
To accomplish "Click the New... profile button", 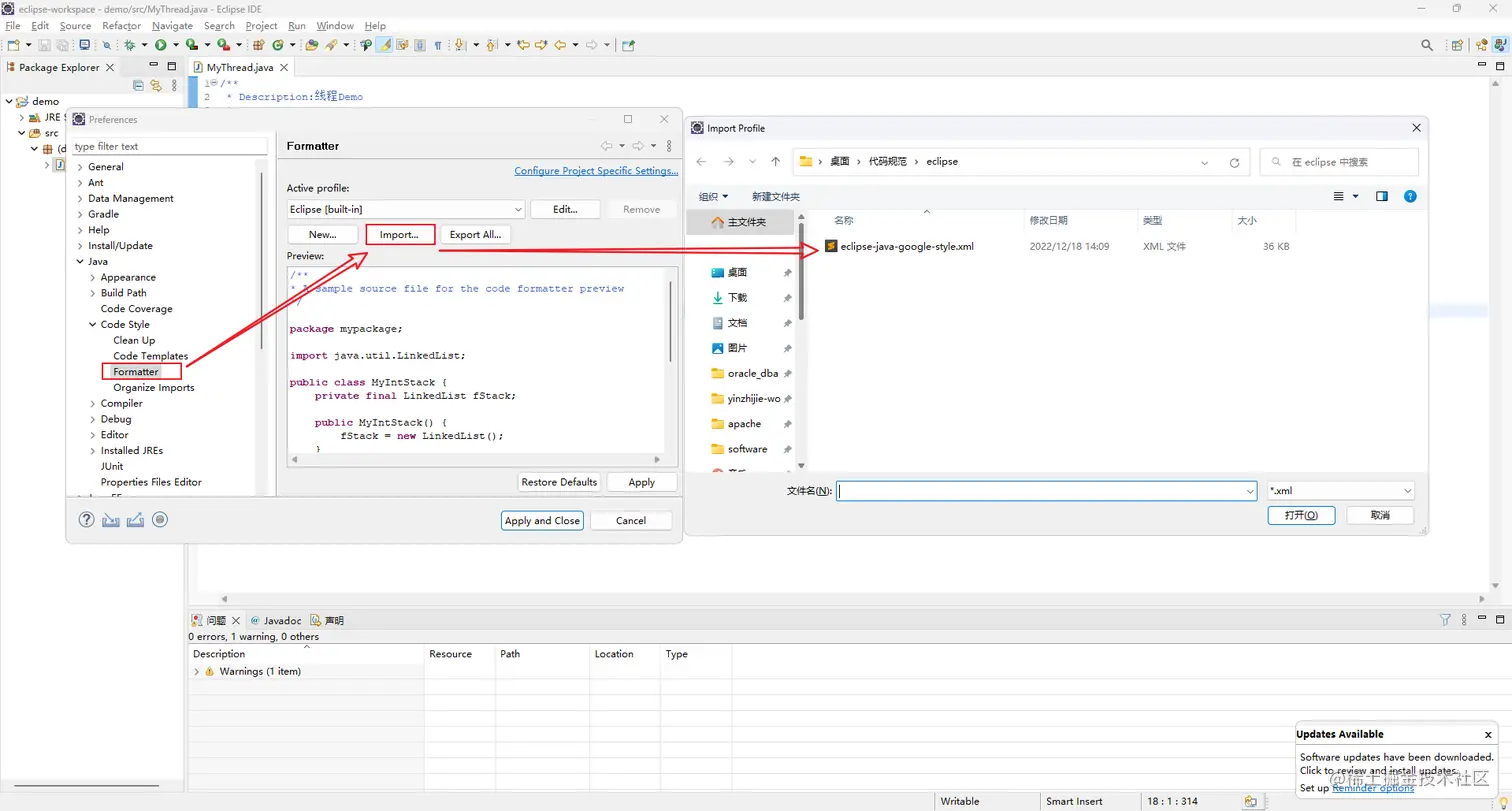I will pyautogui.click(x=322, y=234).
